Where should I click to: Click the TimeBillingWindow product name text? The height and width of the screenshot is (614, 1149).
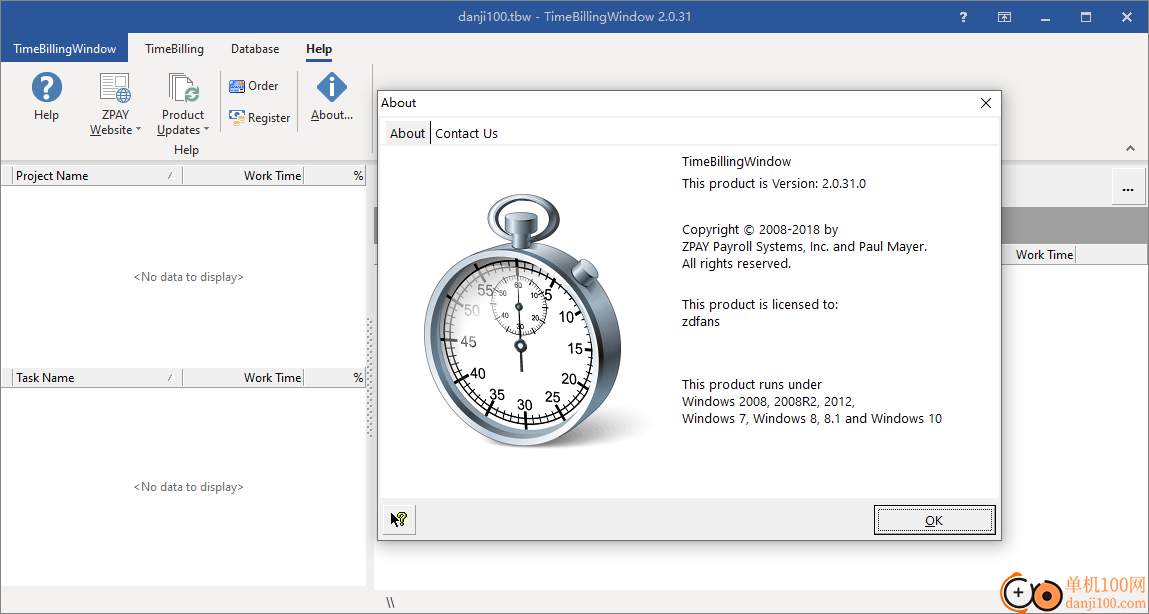click(x=736, y=161)
